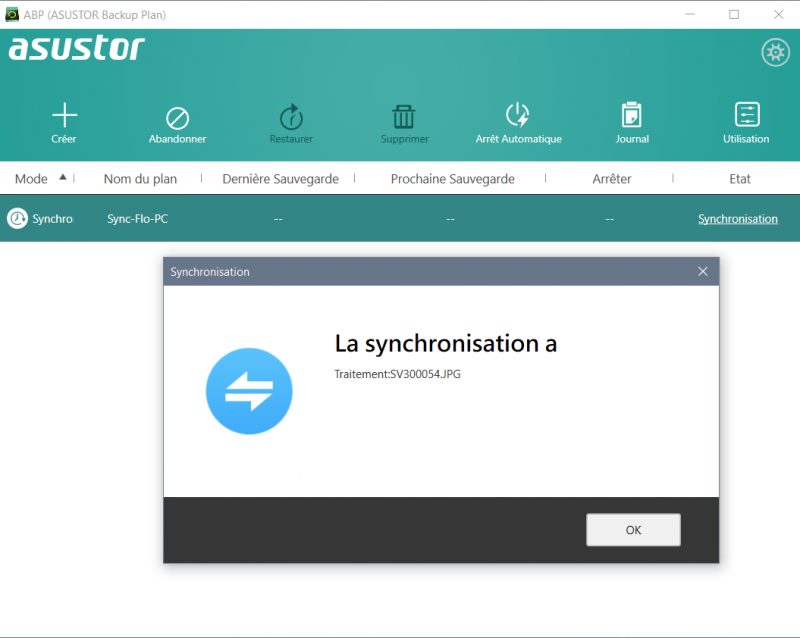The image size is (800, 638).
Task: Sort by Dernière Sauvegarde column
Action: [x=281, y=179]
